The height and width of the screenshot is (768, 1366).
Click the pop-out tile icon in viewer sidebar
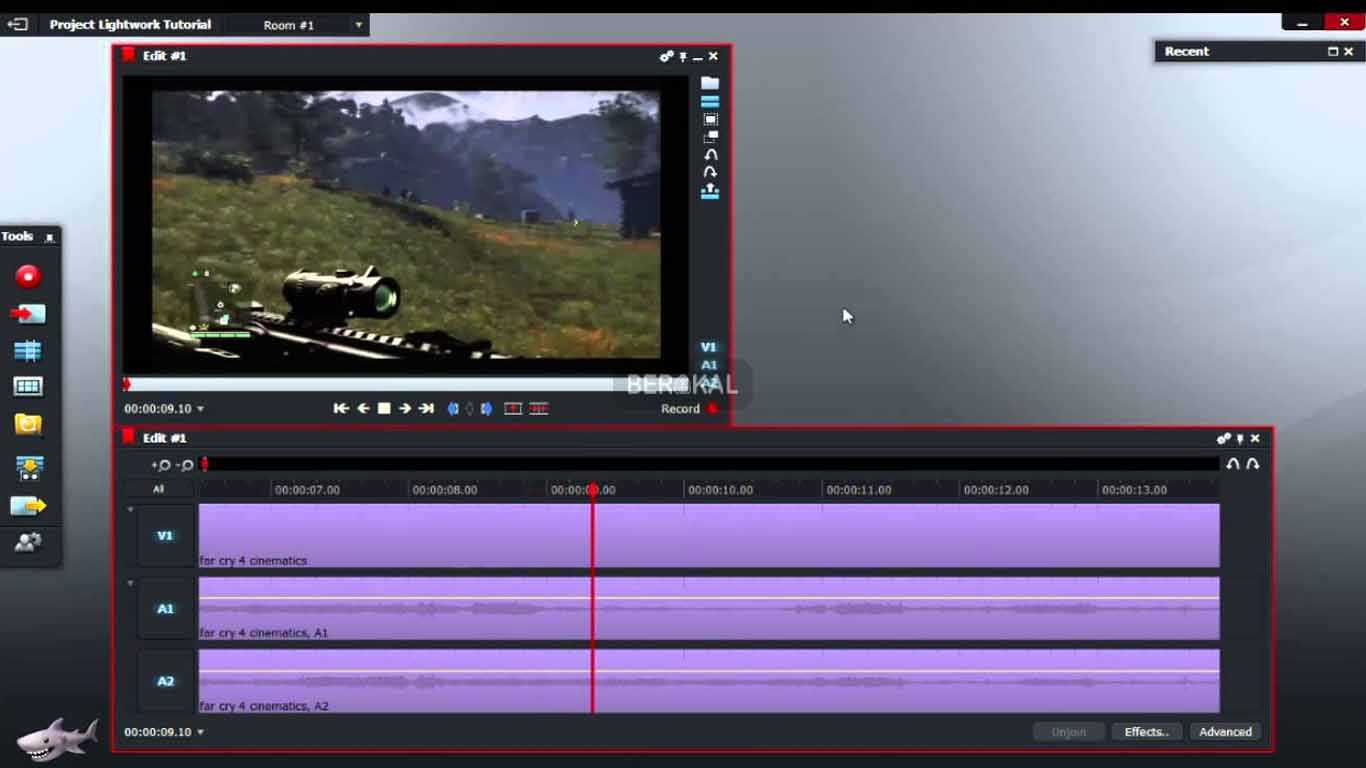coord(710,137)
